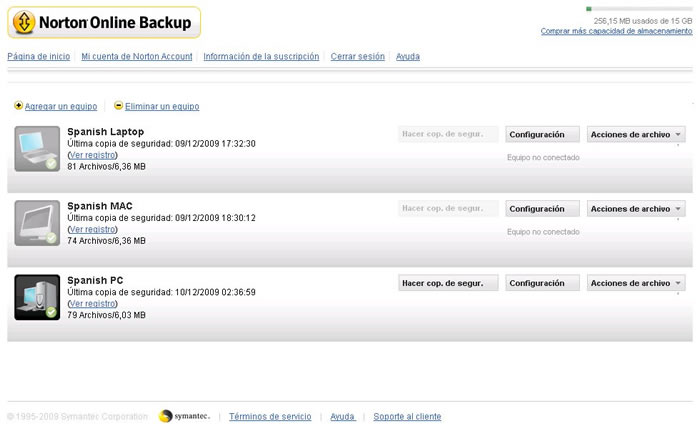Click disabled Hacer cop. de segur. for Spanish Laptop
The image size is (700, 429).
[448, 134]
